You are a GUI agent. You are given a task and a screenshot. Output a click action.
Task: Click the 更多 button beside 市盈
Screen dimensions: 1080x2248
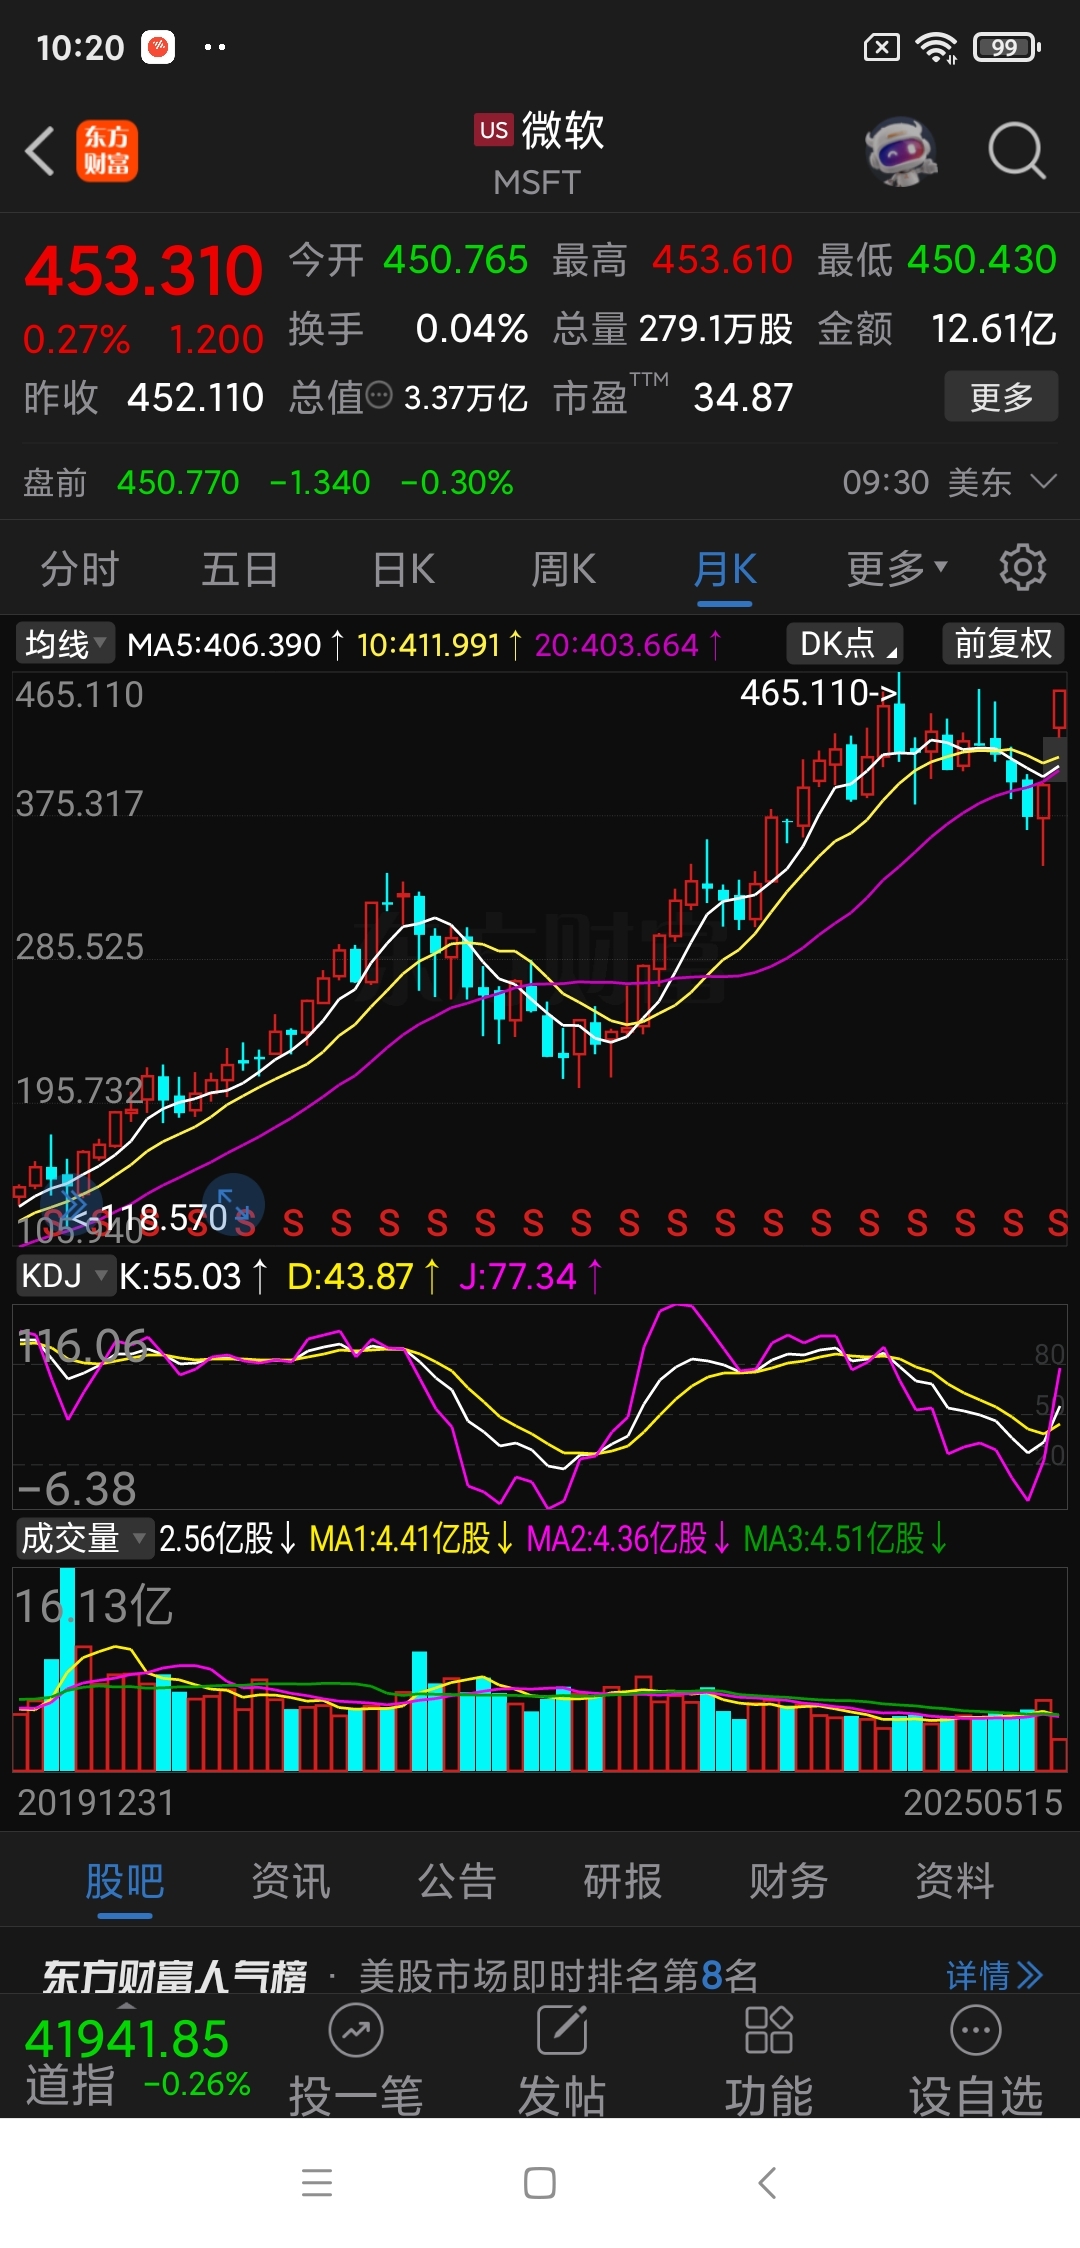click(1001, 397)
